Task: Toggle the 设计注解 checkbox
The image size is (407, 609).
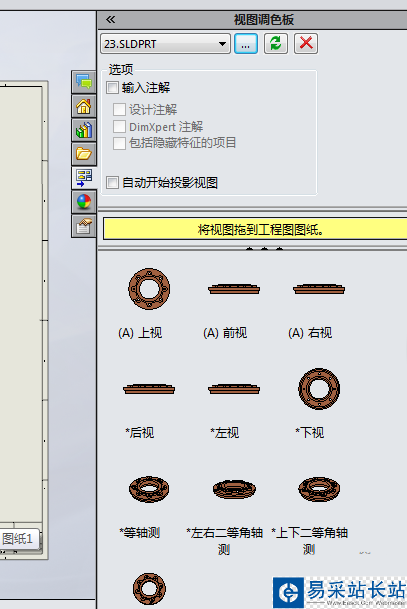Action: (x=119, y=110)
